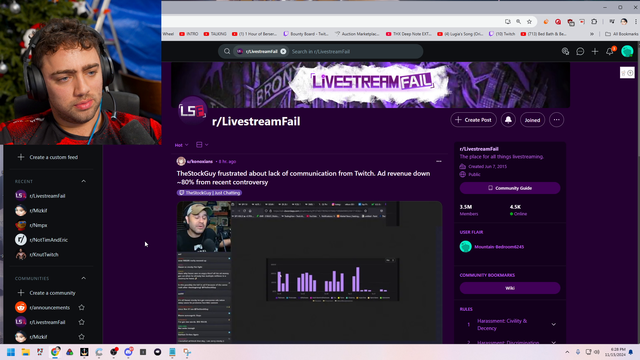The width and height of the screenshot is (640, 360).
Task: Click the search in r/LivestreamFail field
Action: point(354,51)
